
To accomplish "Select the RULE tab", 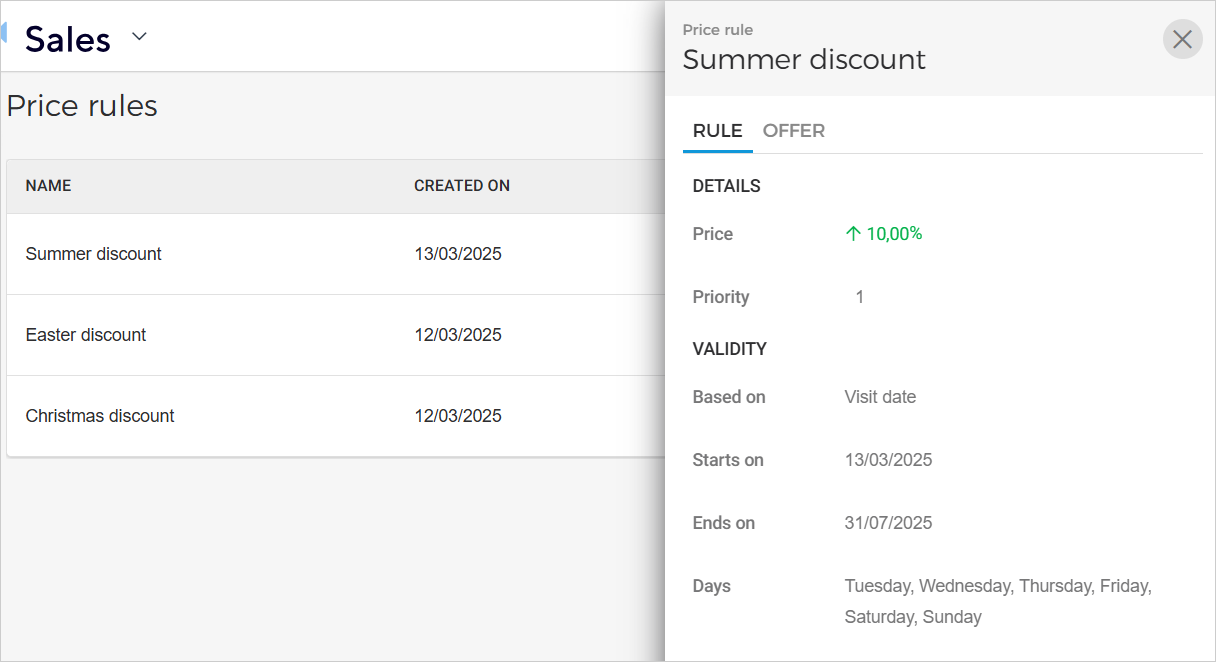I will click(x=717, y=131).
